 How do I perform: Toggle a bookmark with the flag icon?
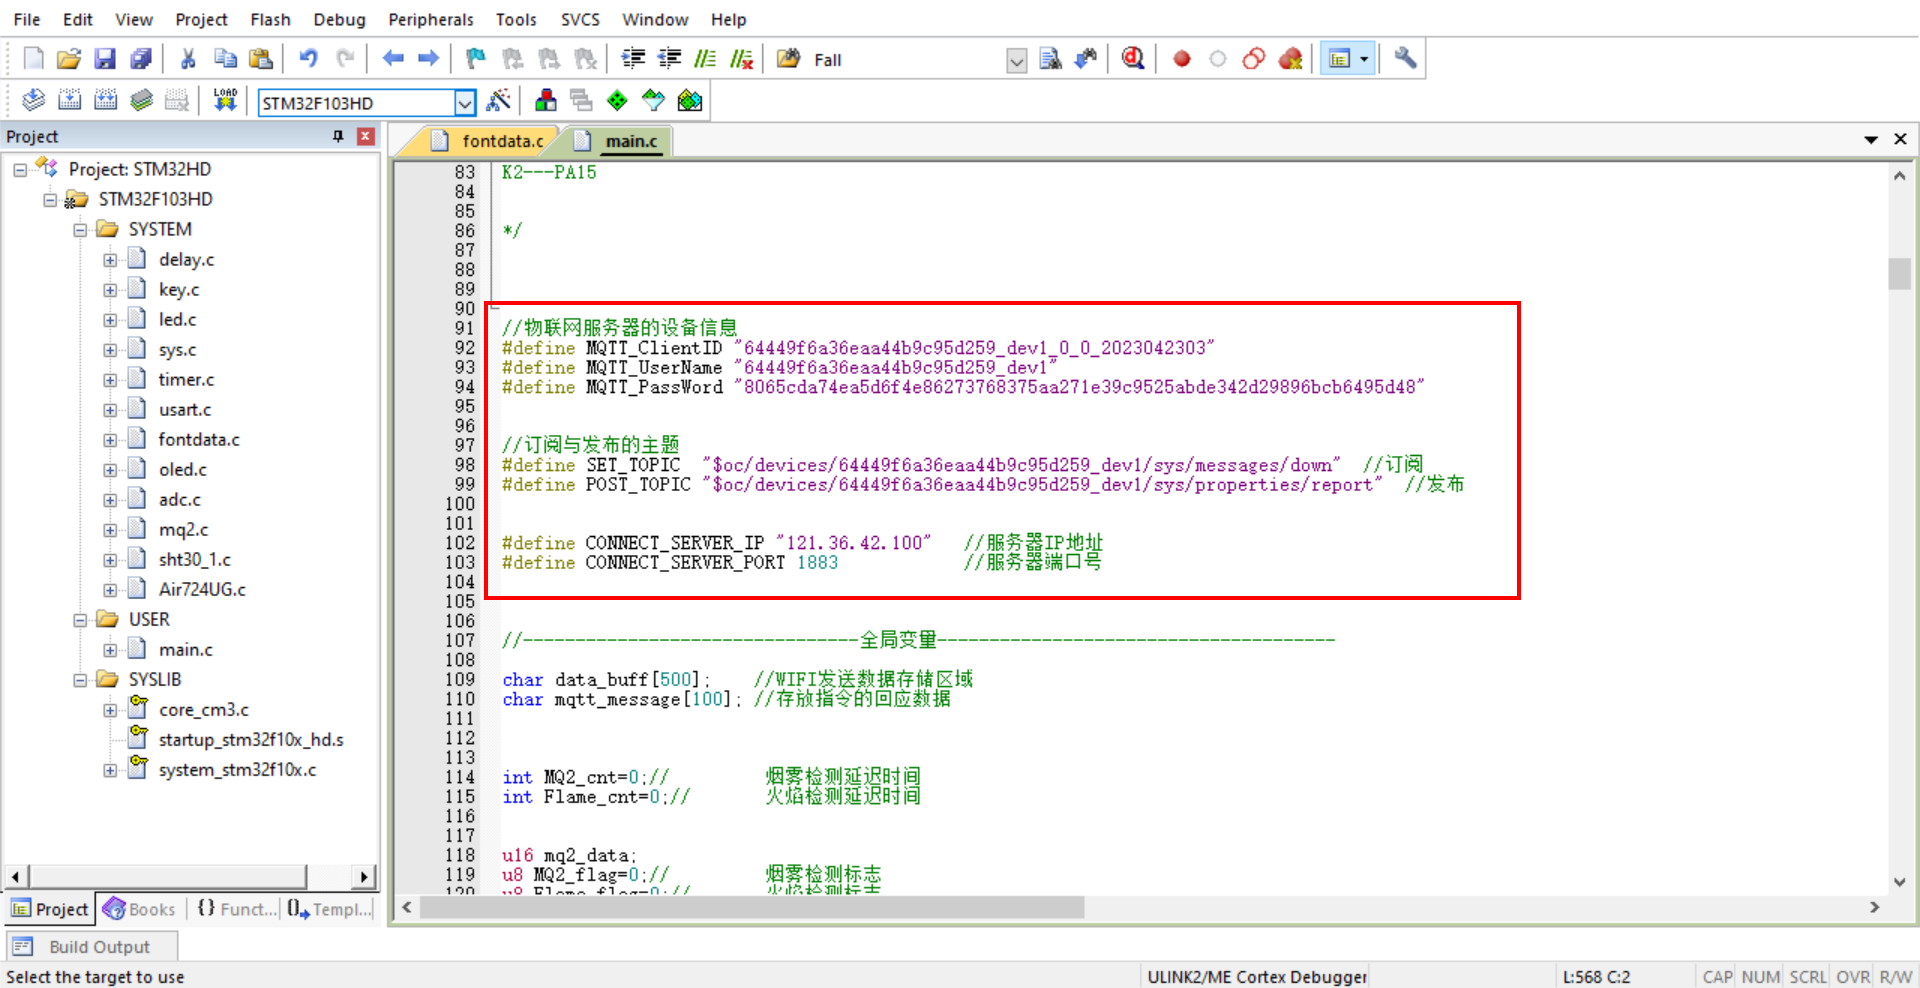tap(474, 58)
